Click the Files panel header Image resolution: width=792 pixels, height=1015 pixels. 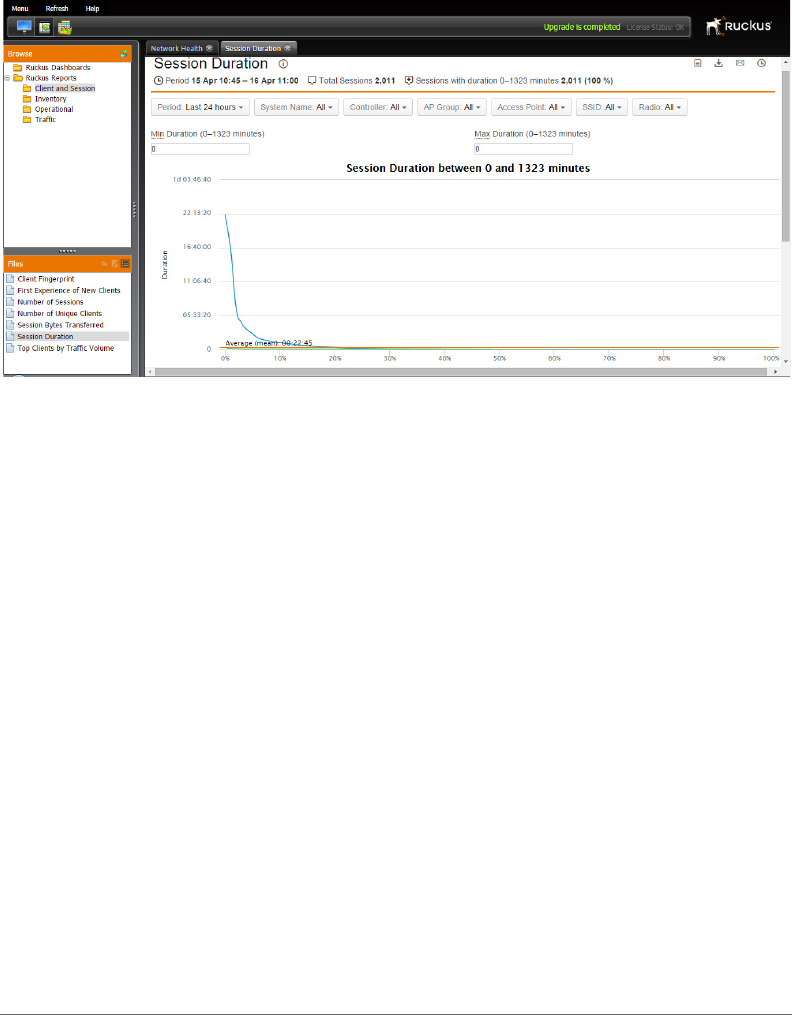click(67, 263)
